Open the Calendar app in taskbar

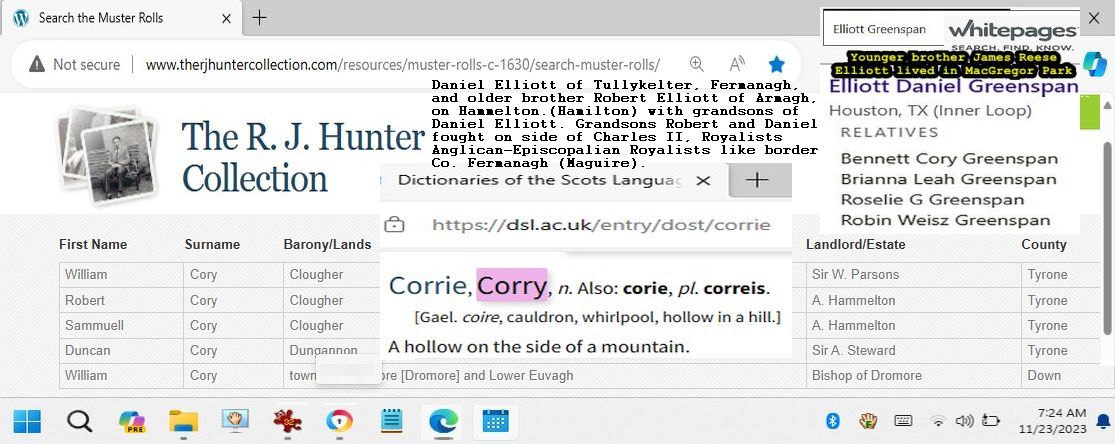point(495,421)
